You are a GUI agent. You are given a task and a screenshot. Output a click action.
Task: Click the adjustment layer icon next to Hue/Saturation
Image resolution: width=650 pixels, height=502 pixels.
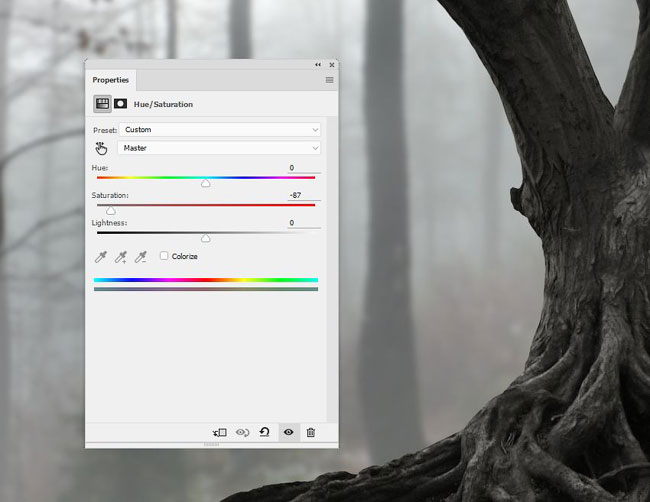pyautogui.click(x=102, y=104)
